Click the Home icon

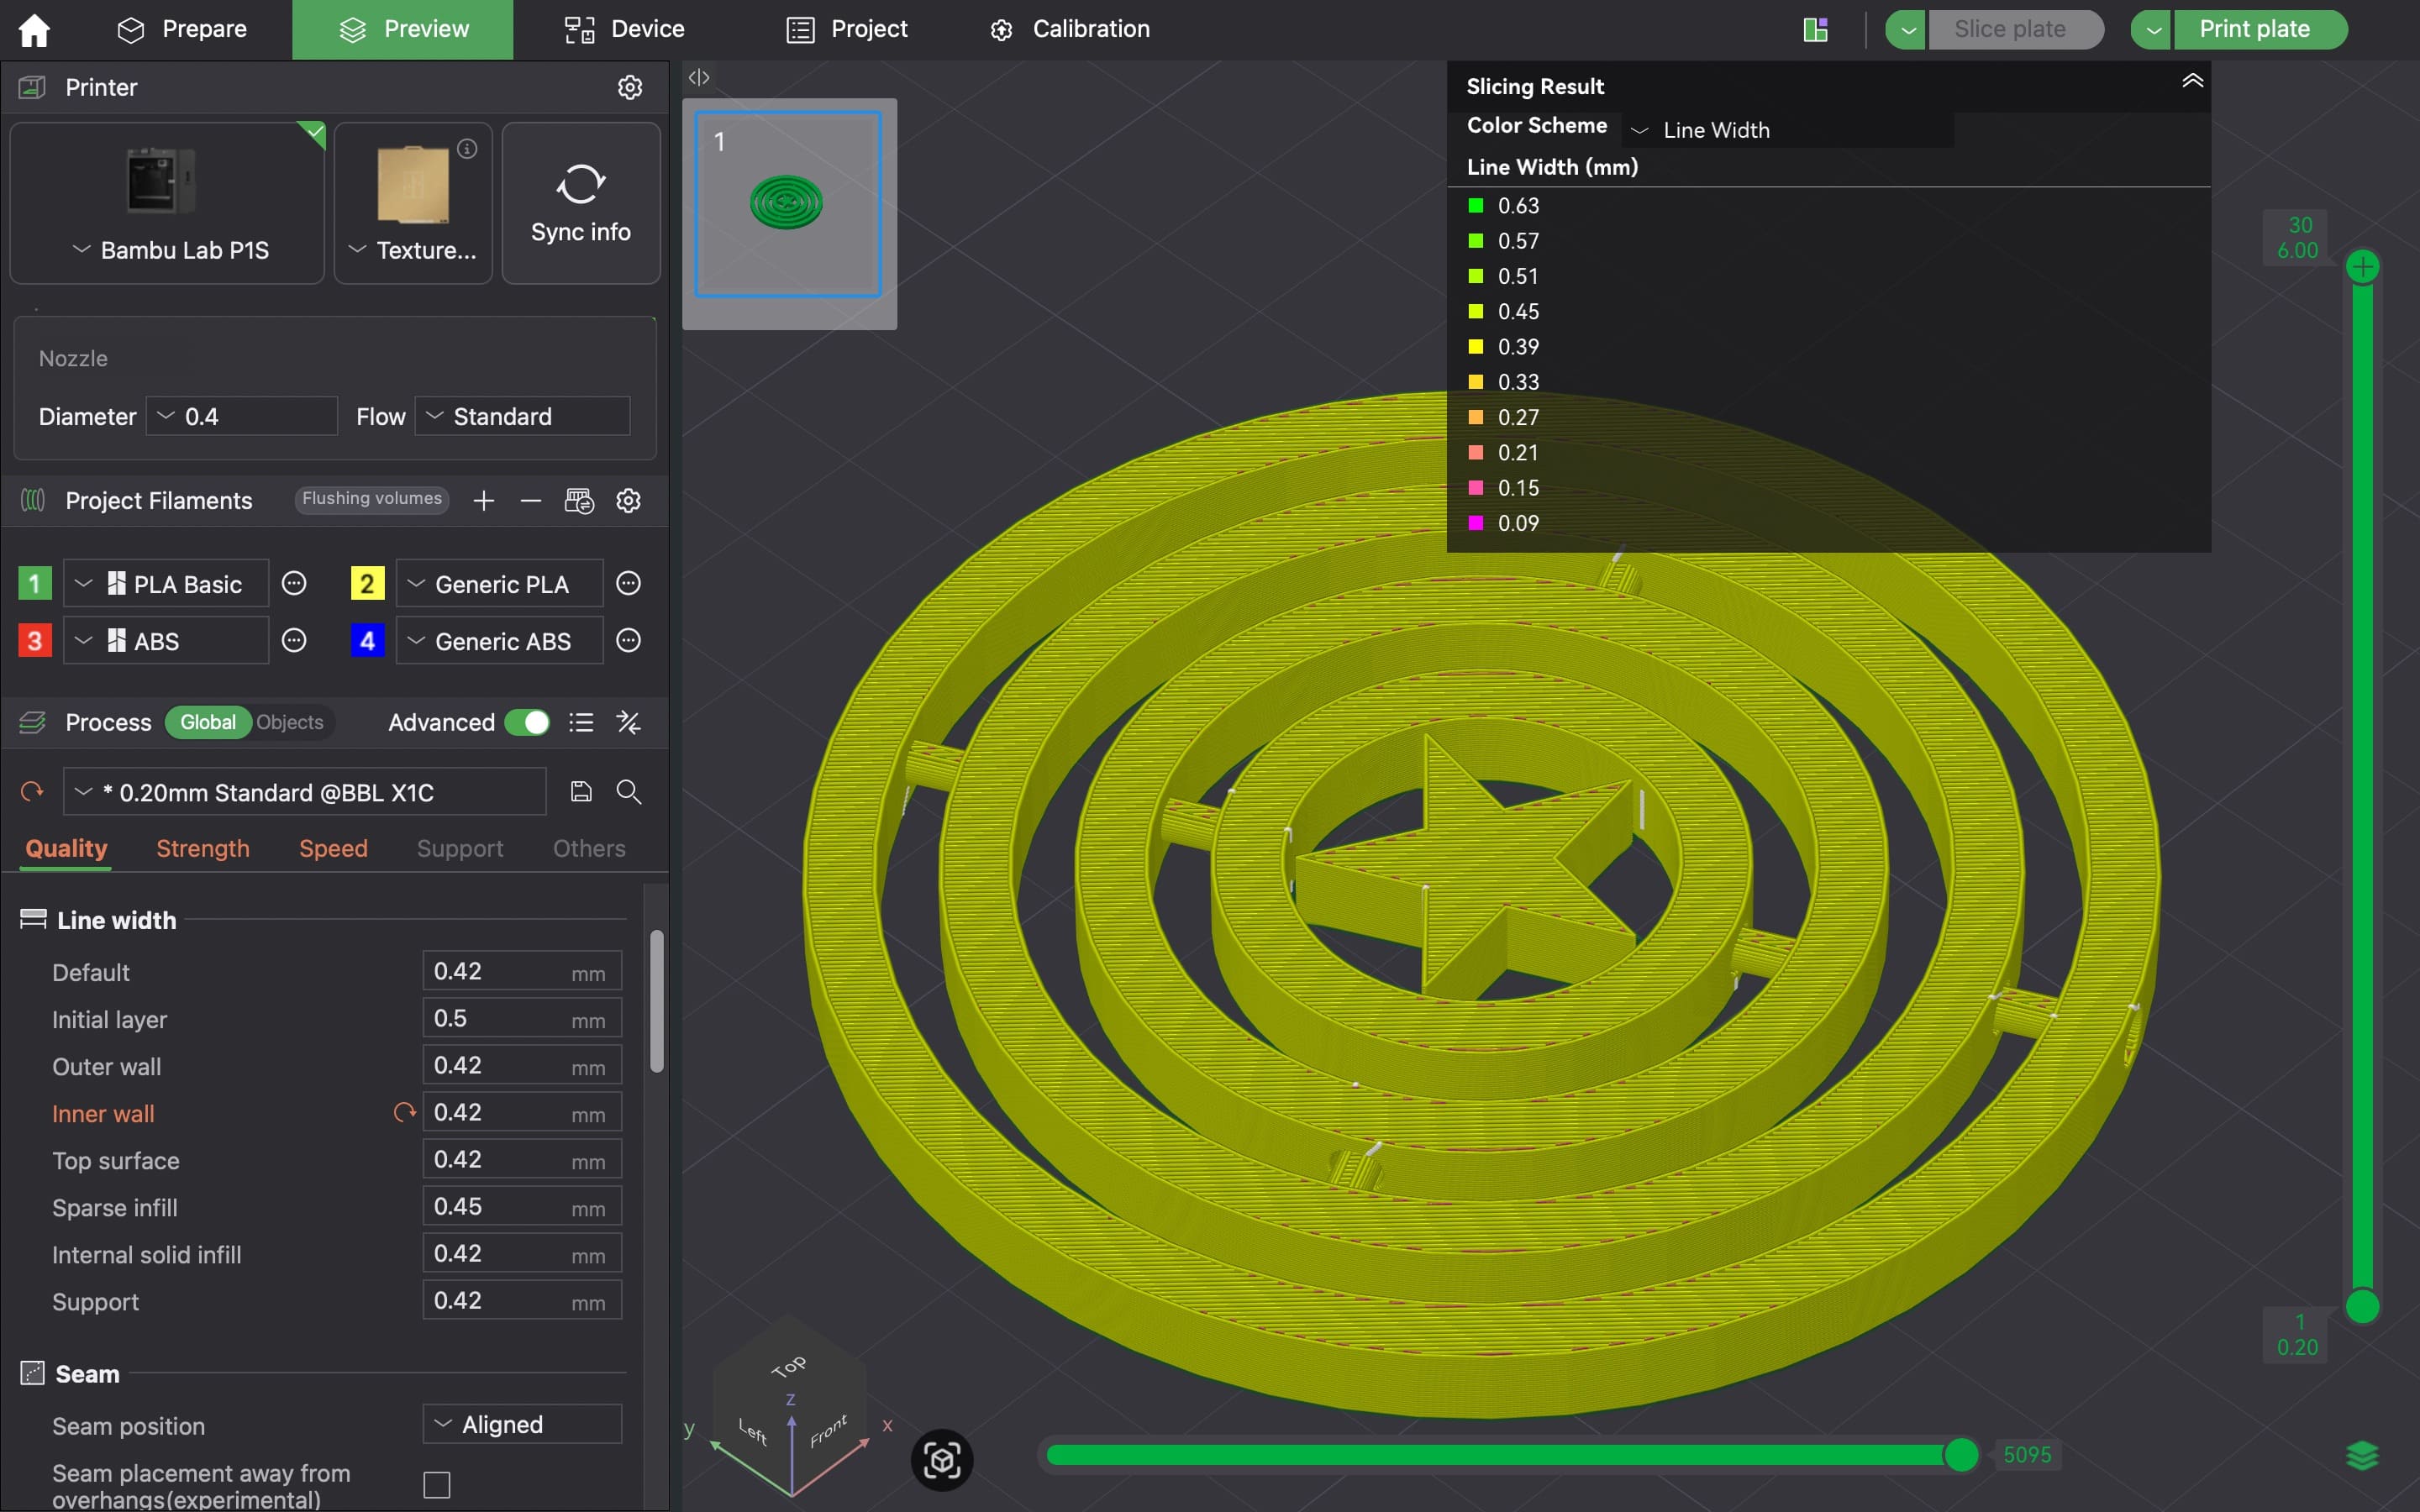coord(34,29)
